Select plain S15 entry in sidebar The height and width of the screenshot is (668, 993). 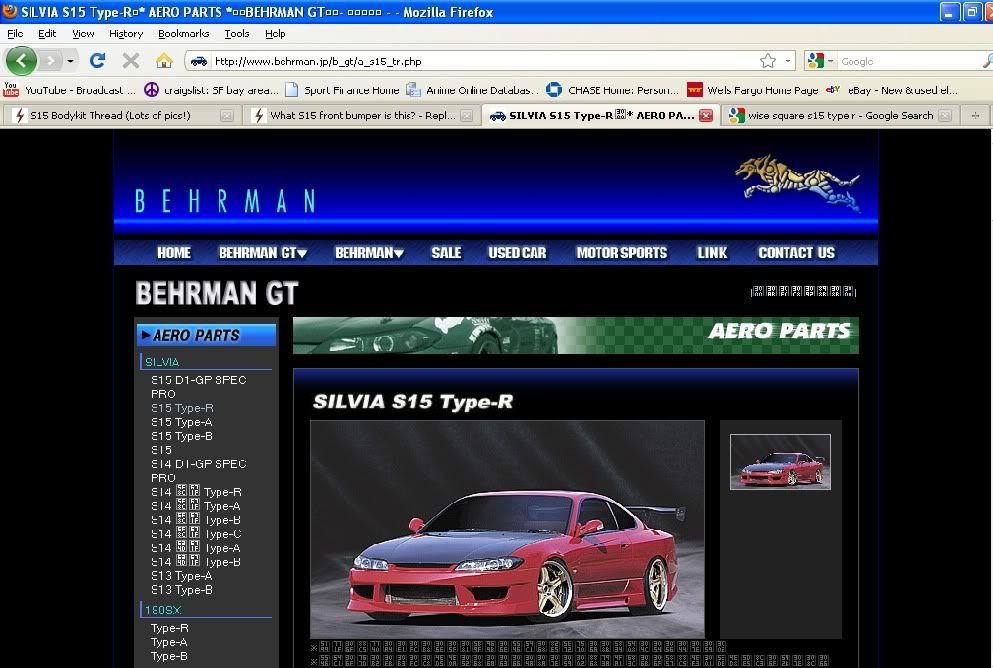click(x=161, y=450)
